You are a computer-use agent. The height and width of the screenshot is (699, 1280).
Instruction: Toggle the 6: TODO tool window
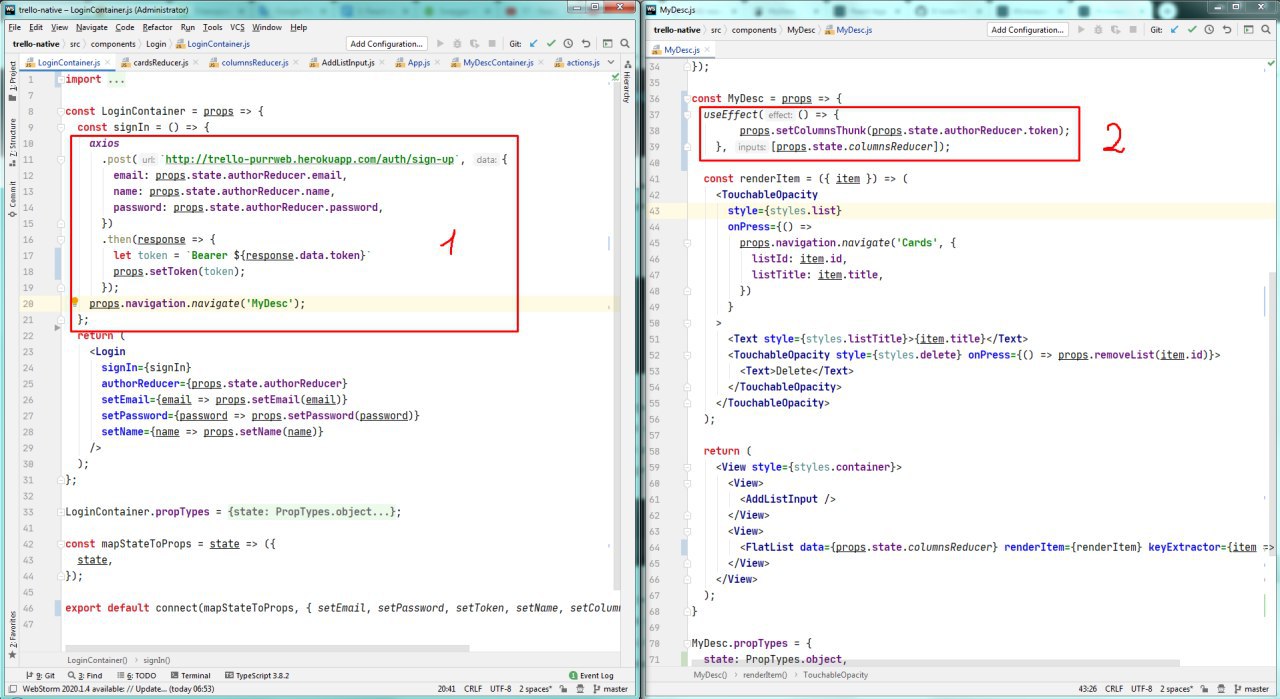coord(137,675)
